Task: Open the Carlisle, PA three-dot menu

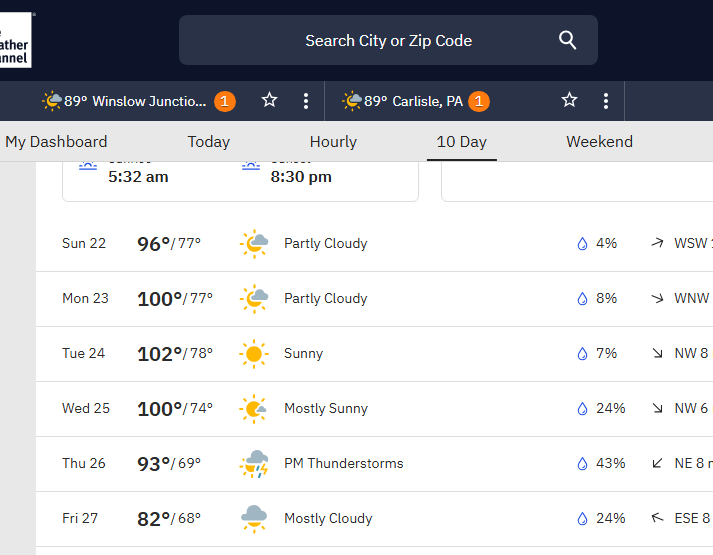Action: tap(606, 101)
